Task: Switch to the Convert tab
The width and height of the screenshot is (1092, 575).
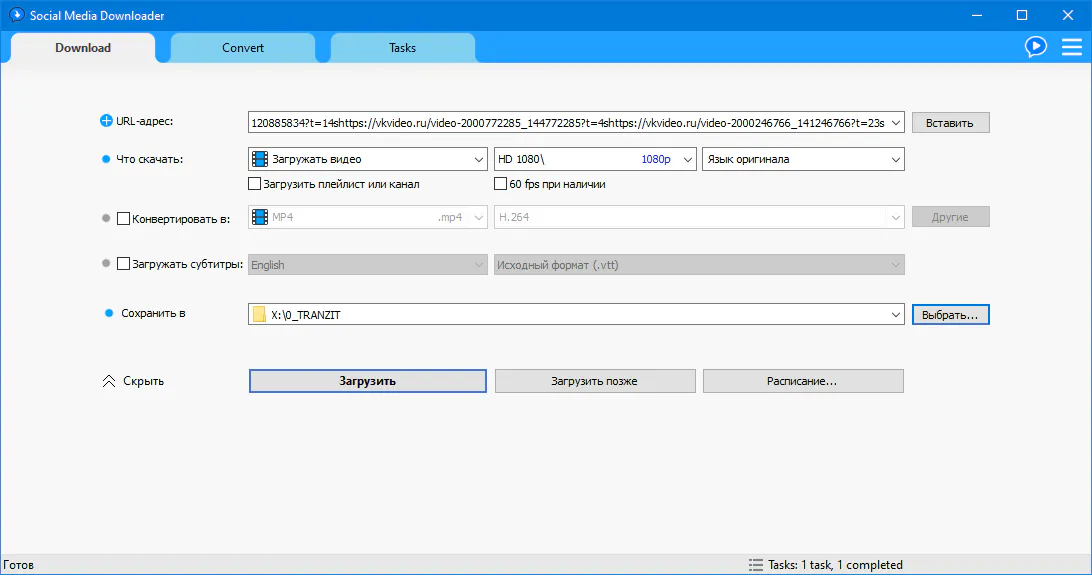Action: click(243, 48)
